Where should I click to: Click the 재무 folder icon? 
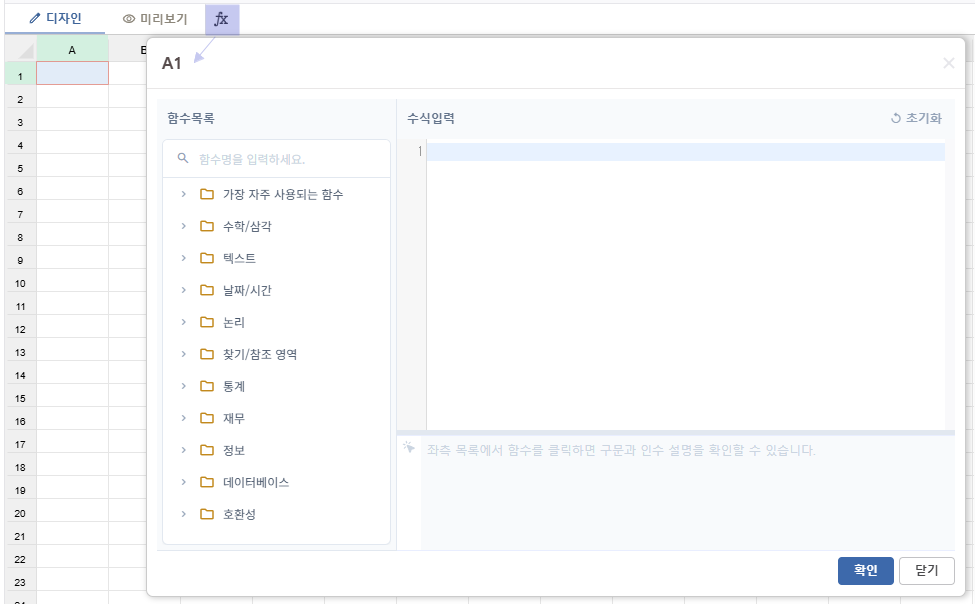(207, 418)
